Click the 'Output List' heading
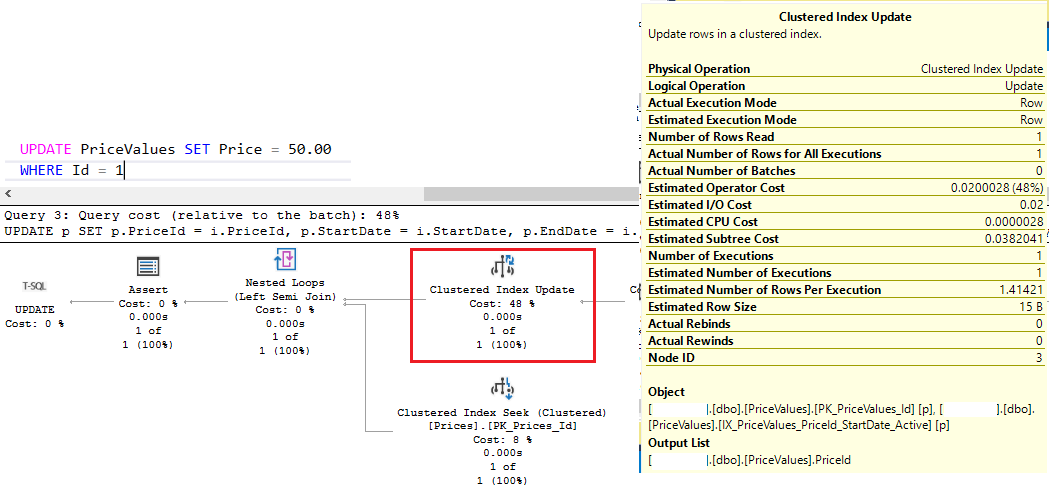The image size is (1049, 488). (679, 443)
